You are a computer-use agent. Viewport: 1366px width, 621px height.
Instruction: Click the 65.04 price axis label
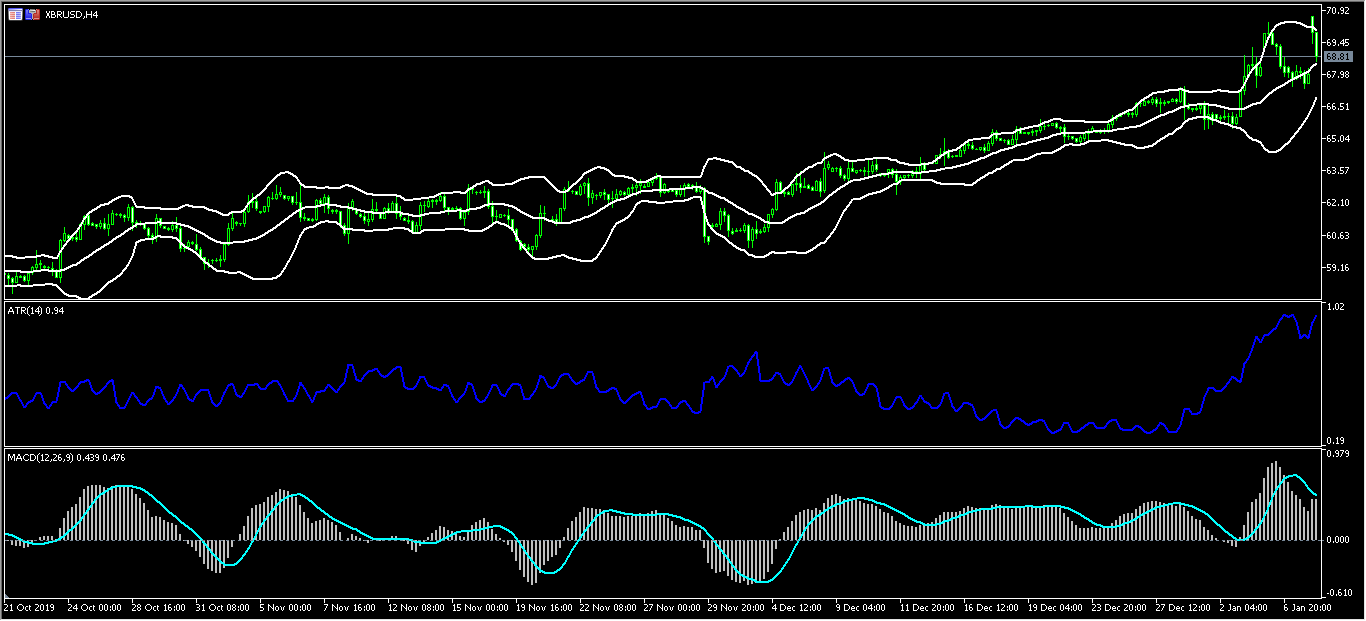coord(1338,139)
